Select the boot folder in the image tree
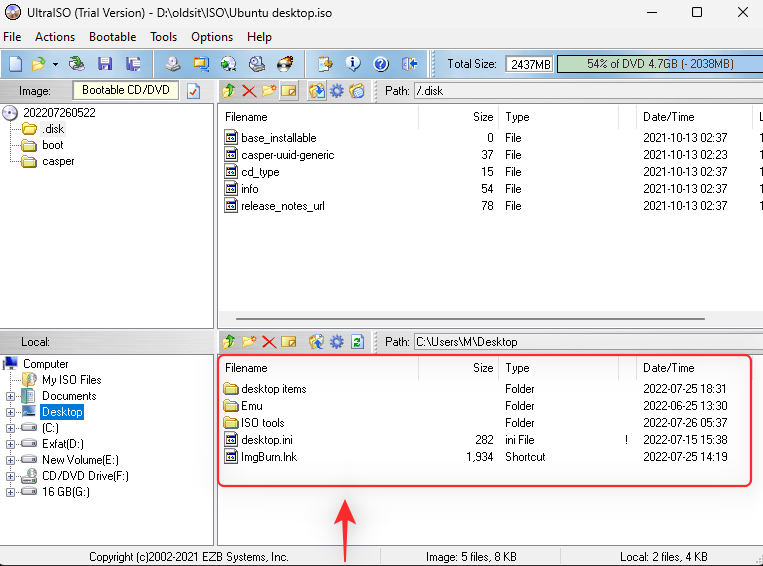Image resolution: width=763 pixels, height=566 pixels. (x=53, y=145)
